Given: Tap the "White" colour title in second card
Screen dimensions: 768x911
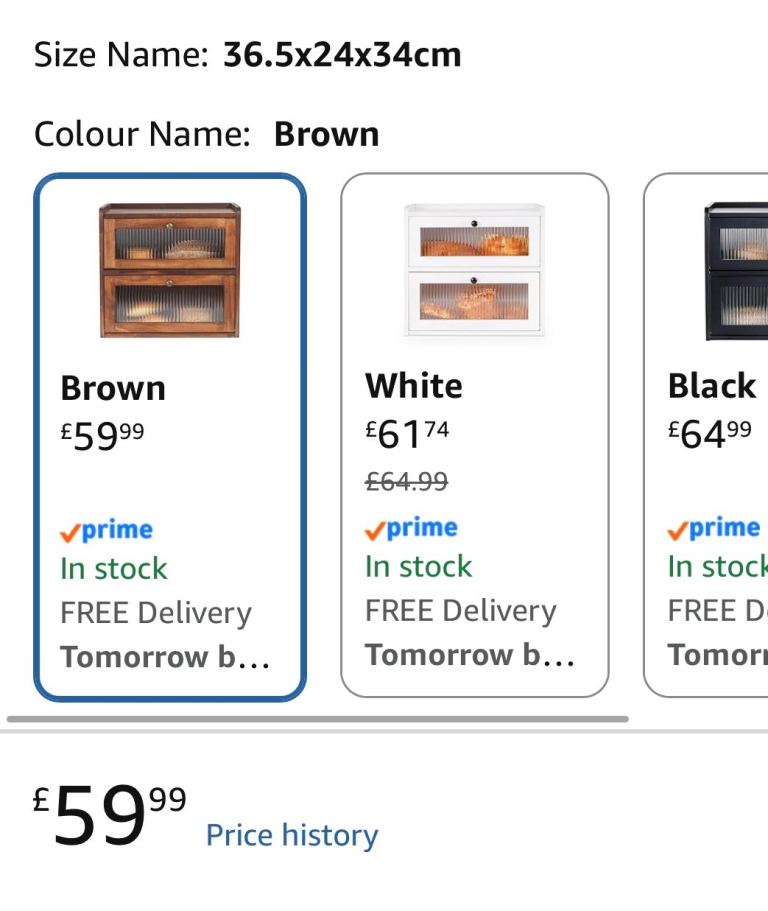Looking at the screenshot, I should [414, 386].
